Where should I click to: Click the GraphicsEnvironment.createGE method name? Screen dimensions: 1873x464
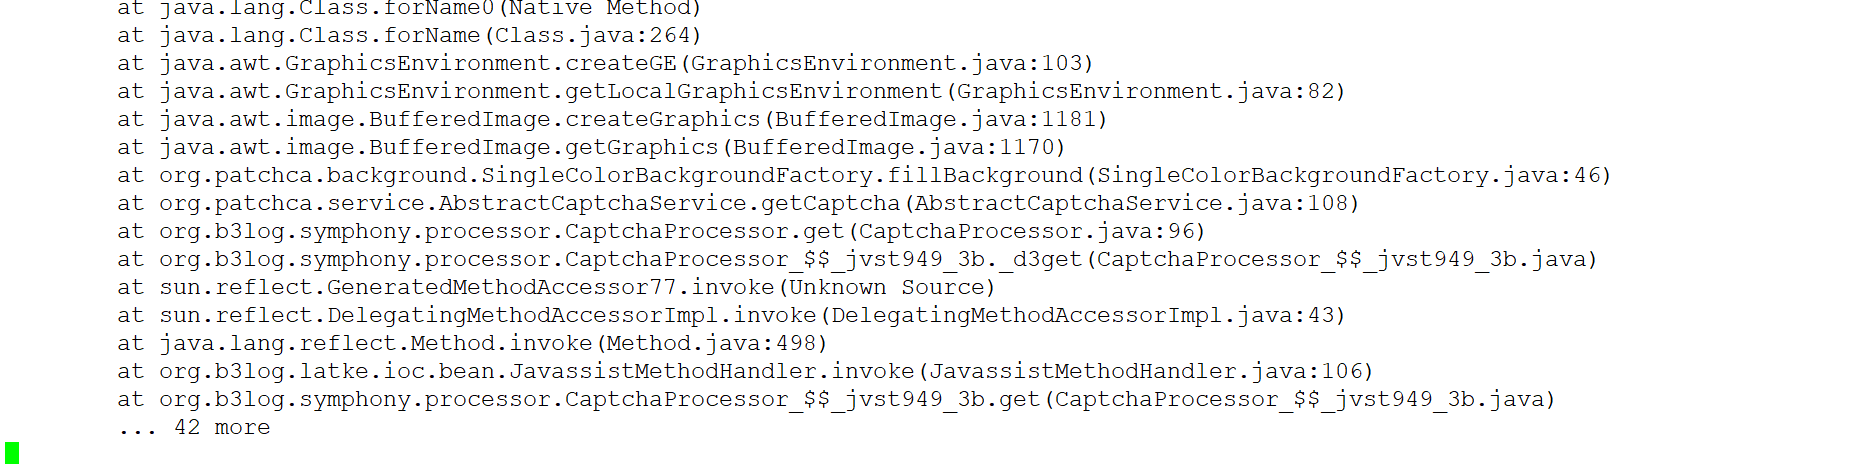(481, 63)
